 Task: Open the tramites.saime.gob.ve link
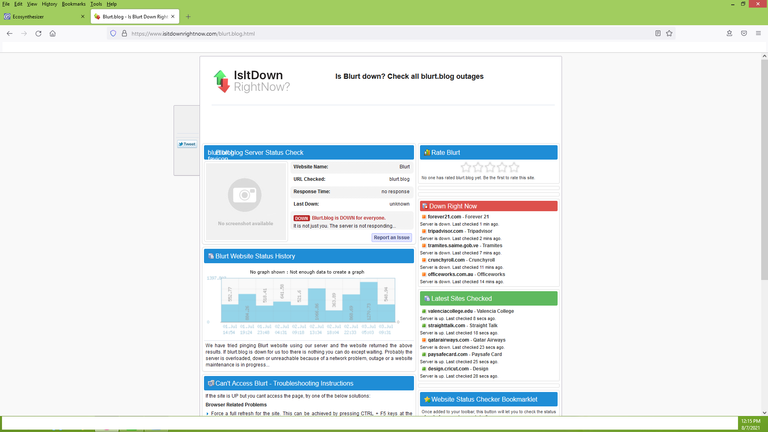point(453,245)
